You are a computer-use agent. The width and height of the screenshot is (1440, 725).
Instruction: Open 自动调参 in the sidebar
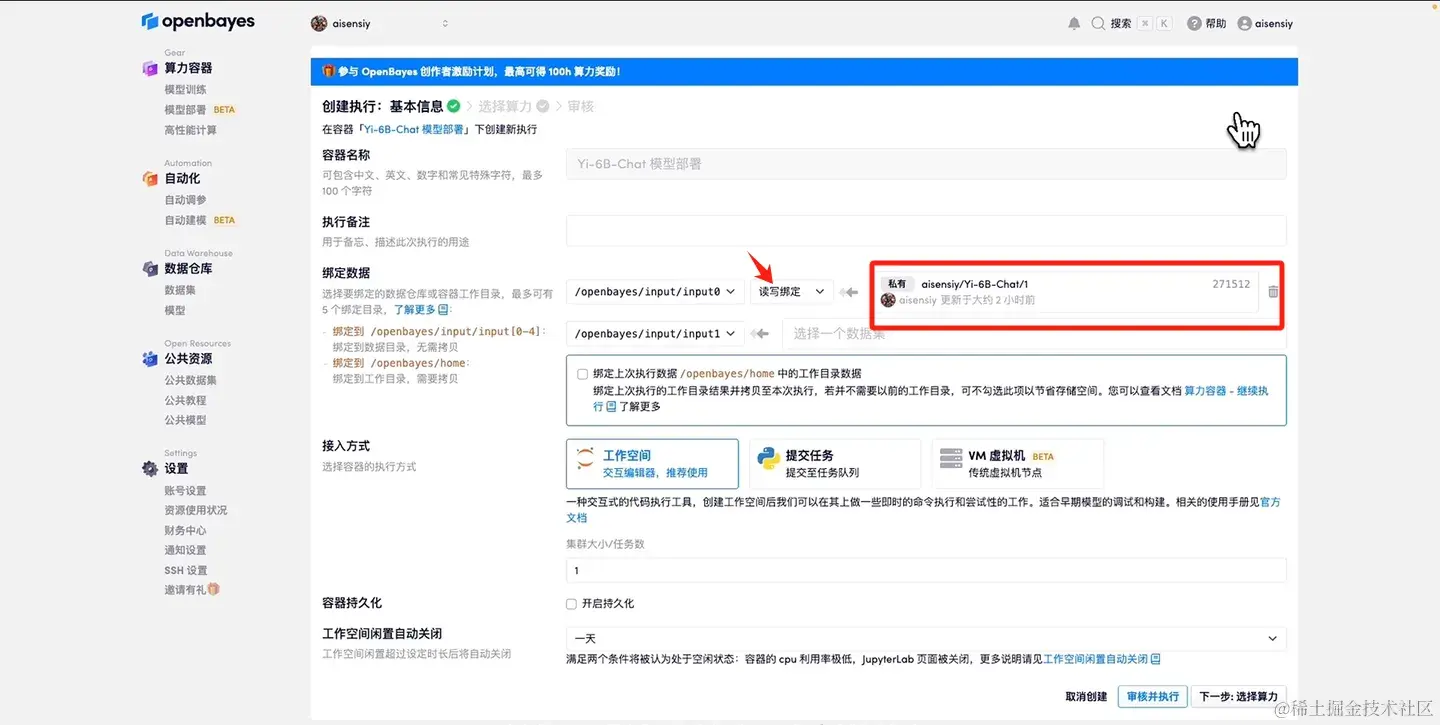tap(185, 200)
